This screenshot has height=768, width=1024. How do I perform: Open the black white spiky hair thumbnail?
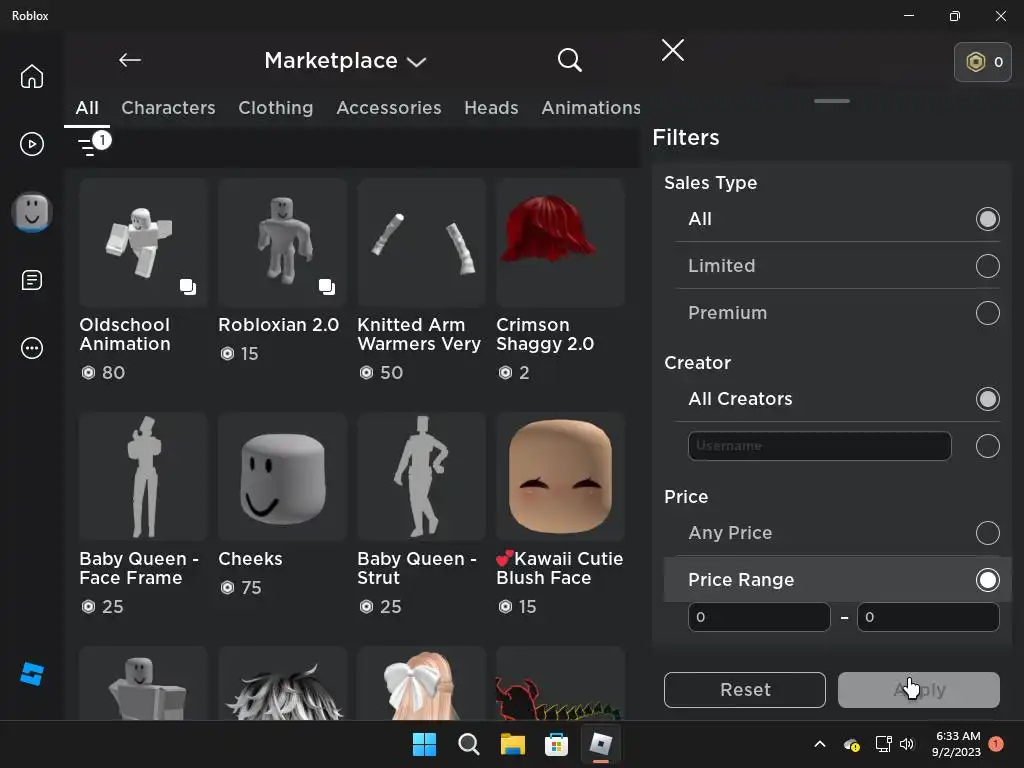[x=282, y=683]
